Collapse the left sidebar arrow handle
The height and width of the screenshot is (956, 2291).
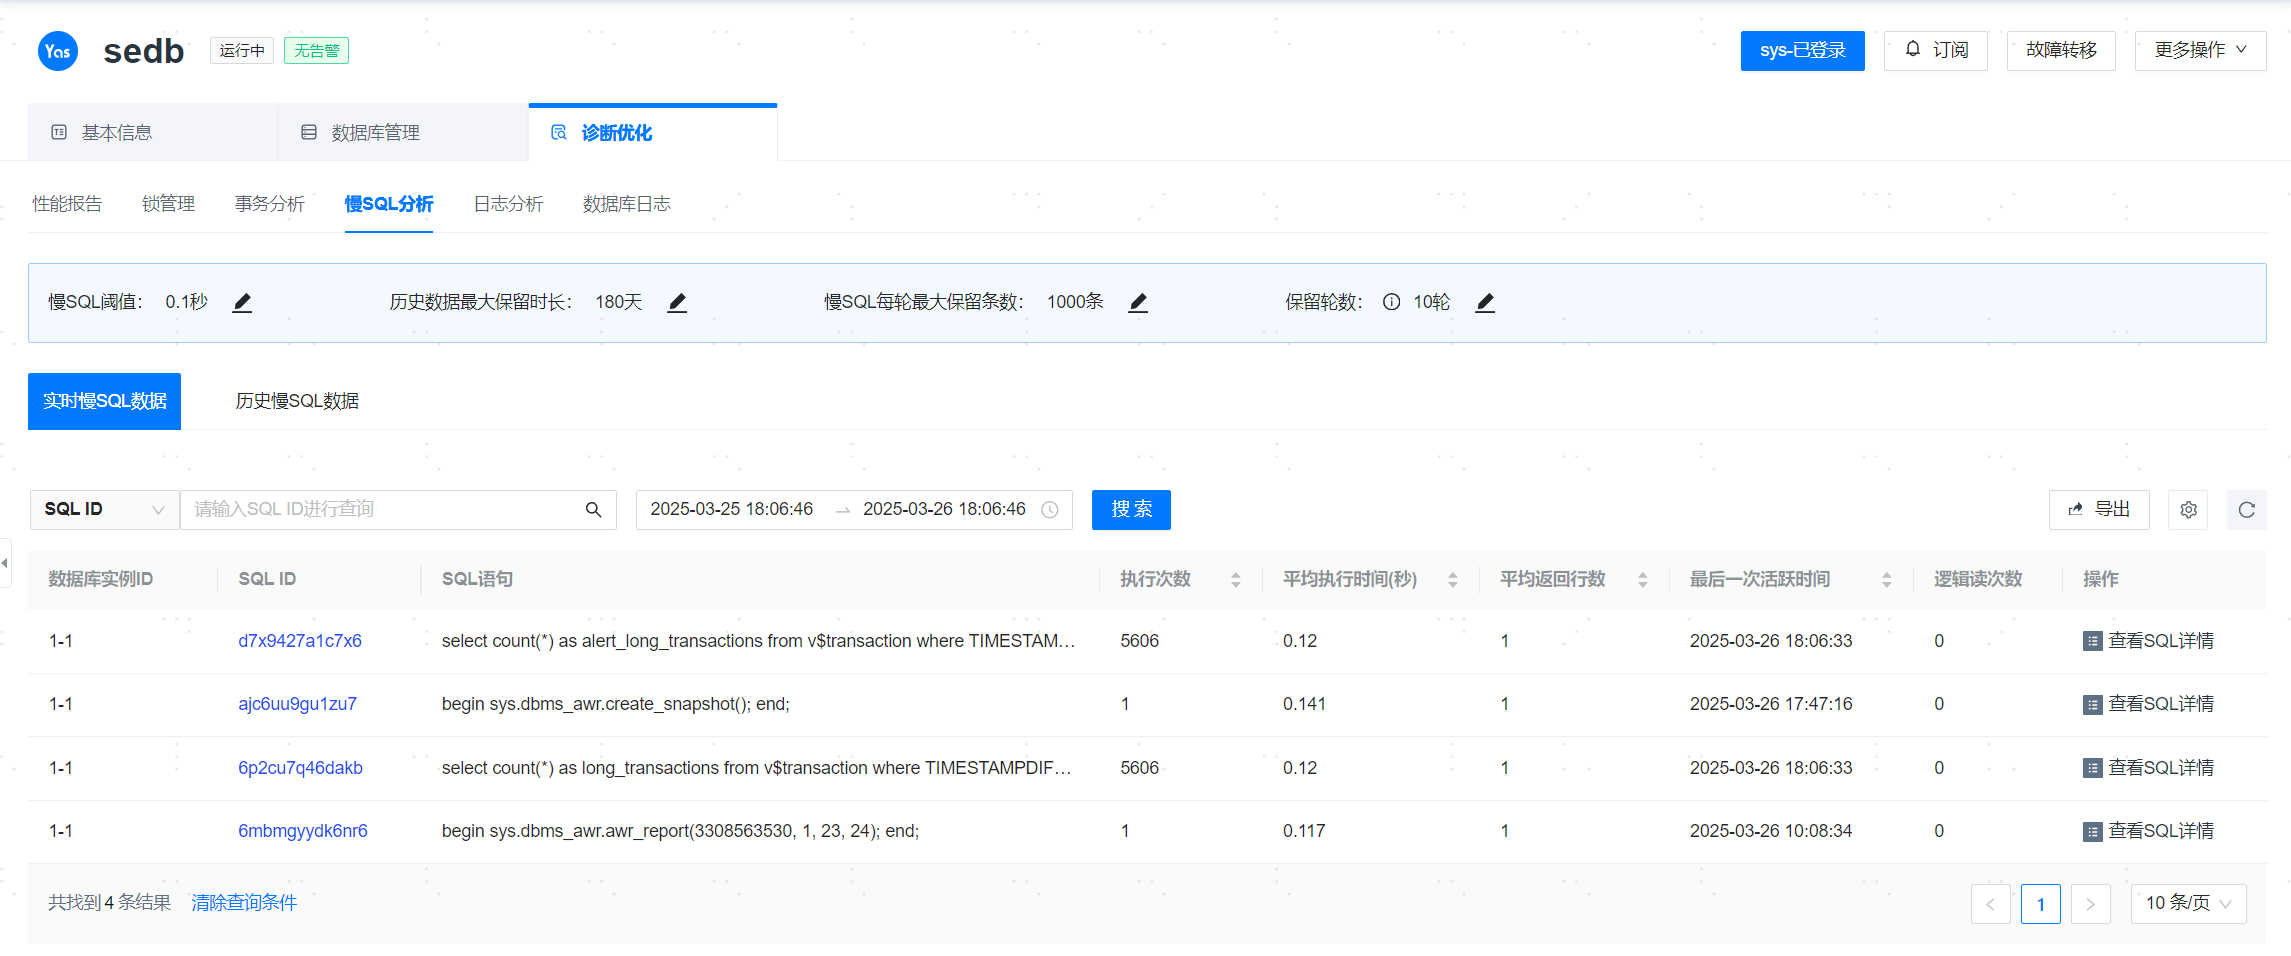[5, 563]
